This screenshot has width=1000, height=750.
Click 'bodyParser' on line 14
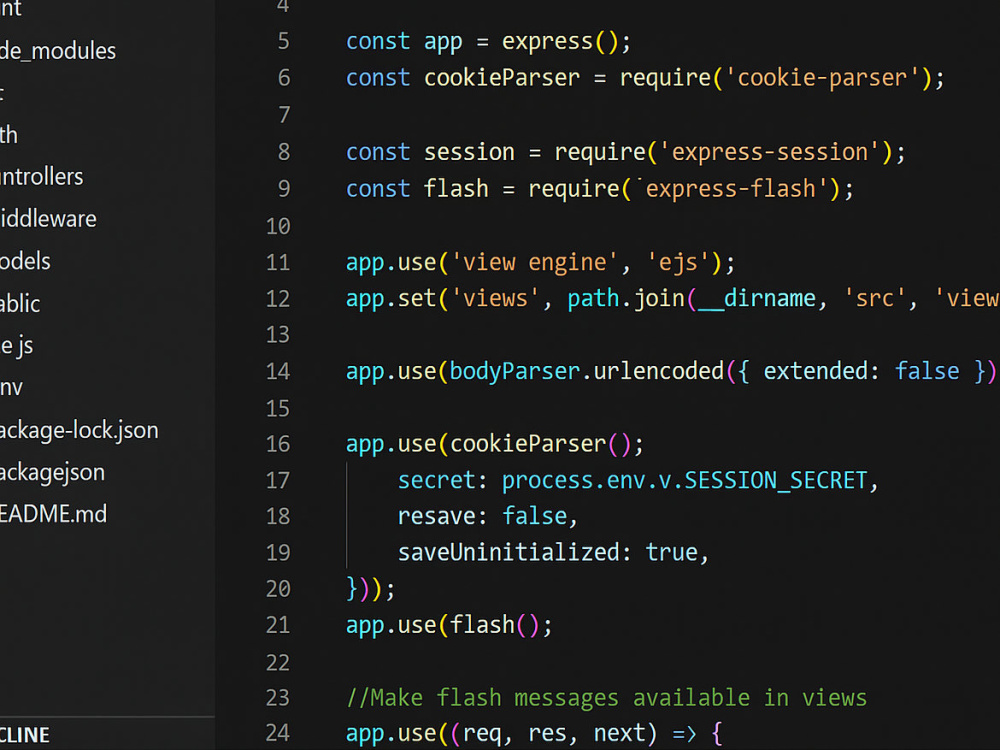[x=515, y=371]
